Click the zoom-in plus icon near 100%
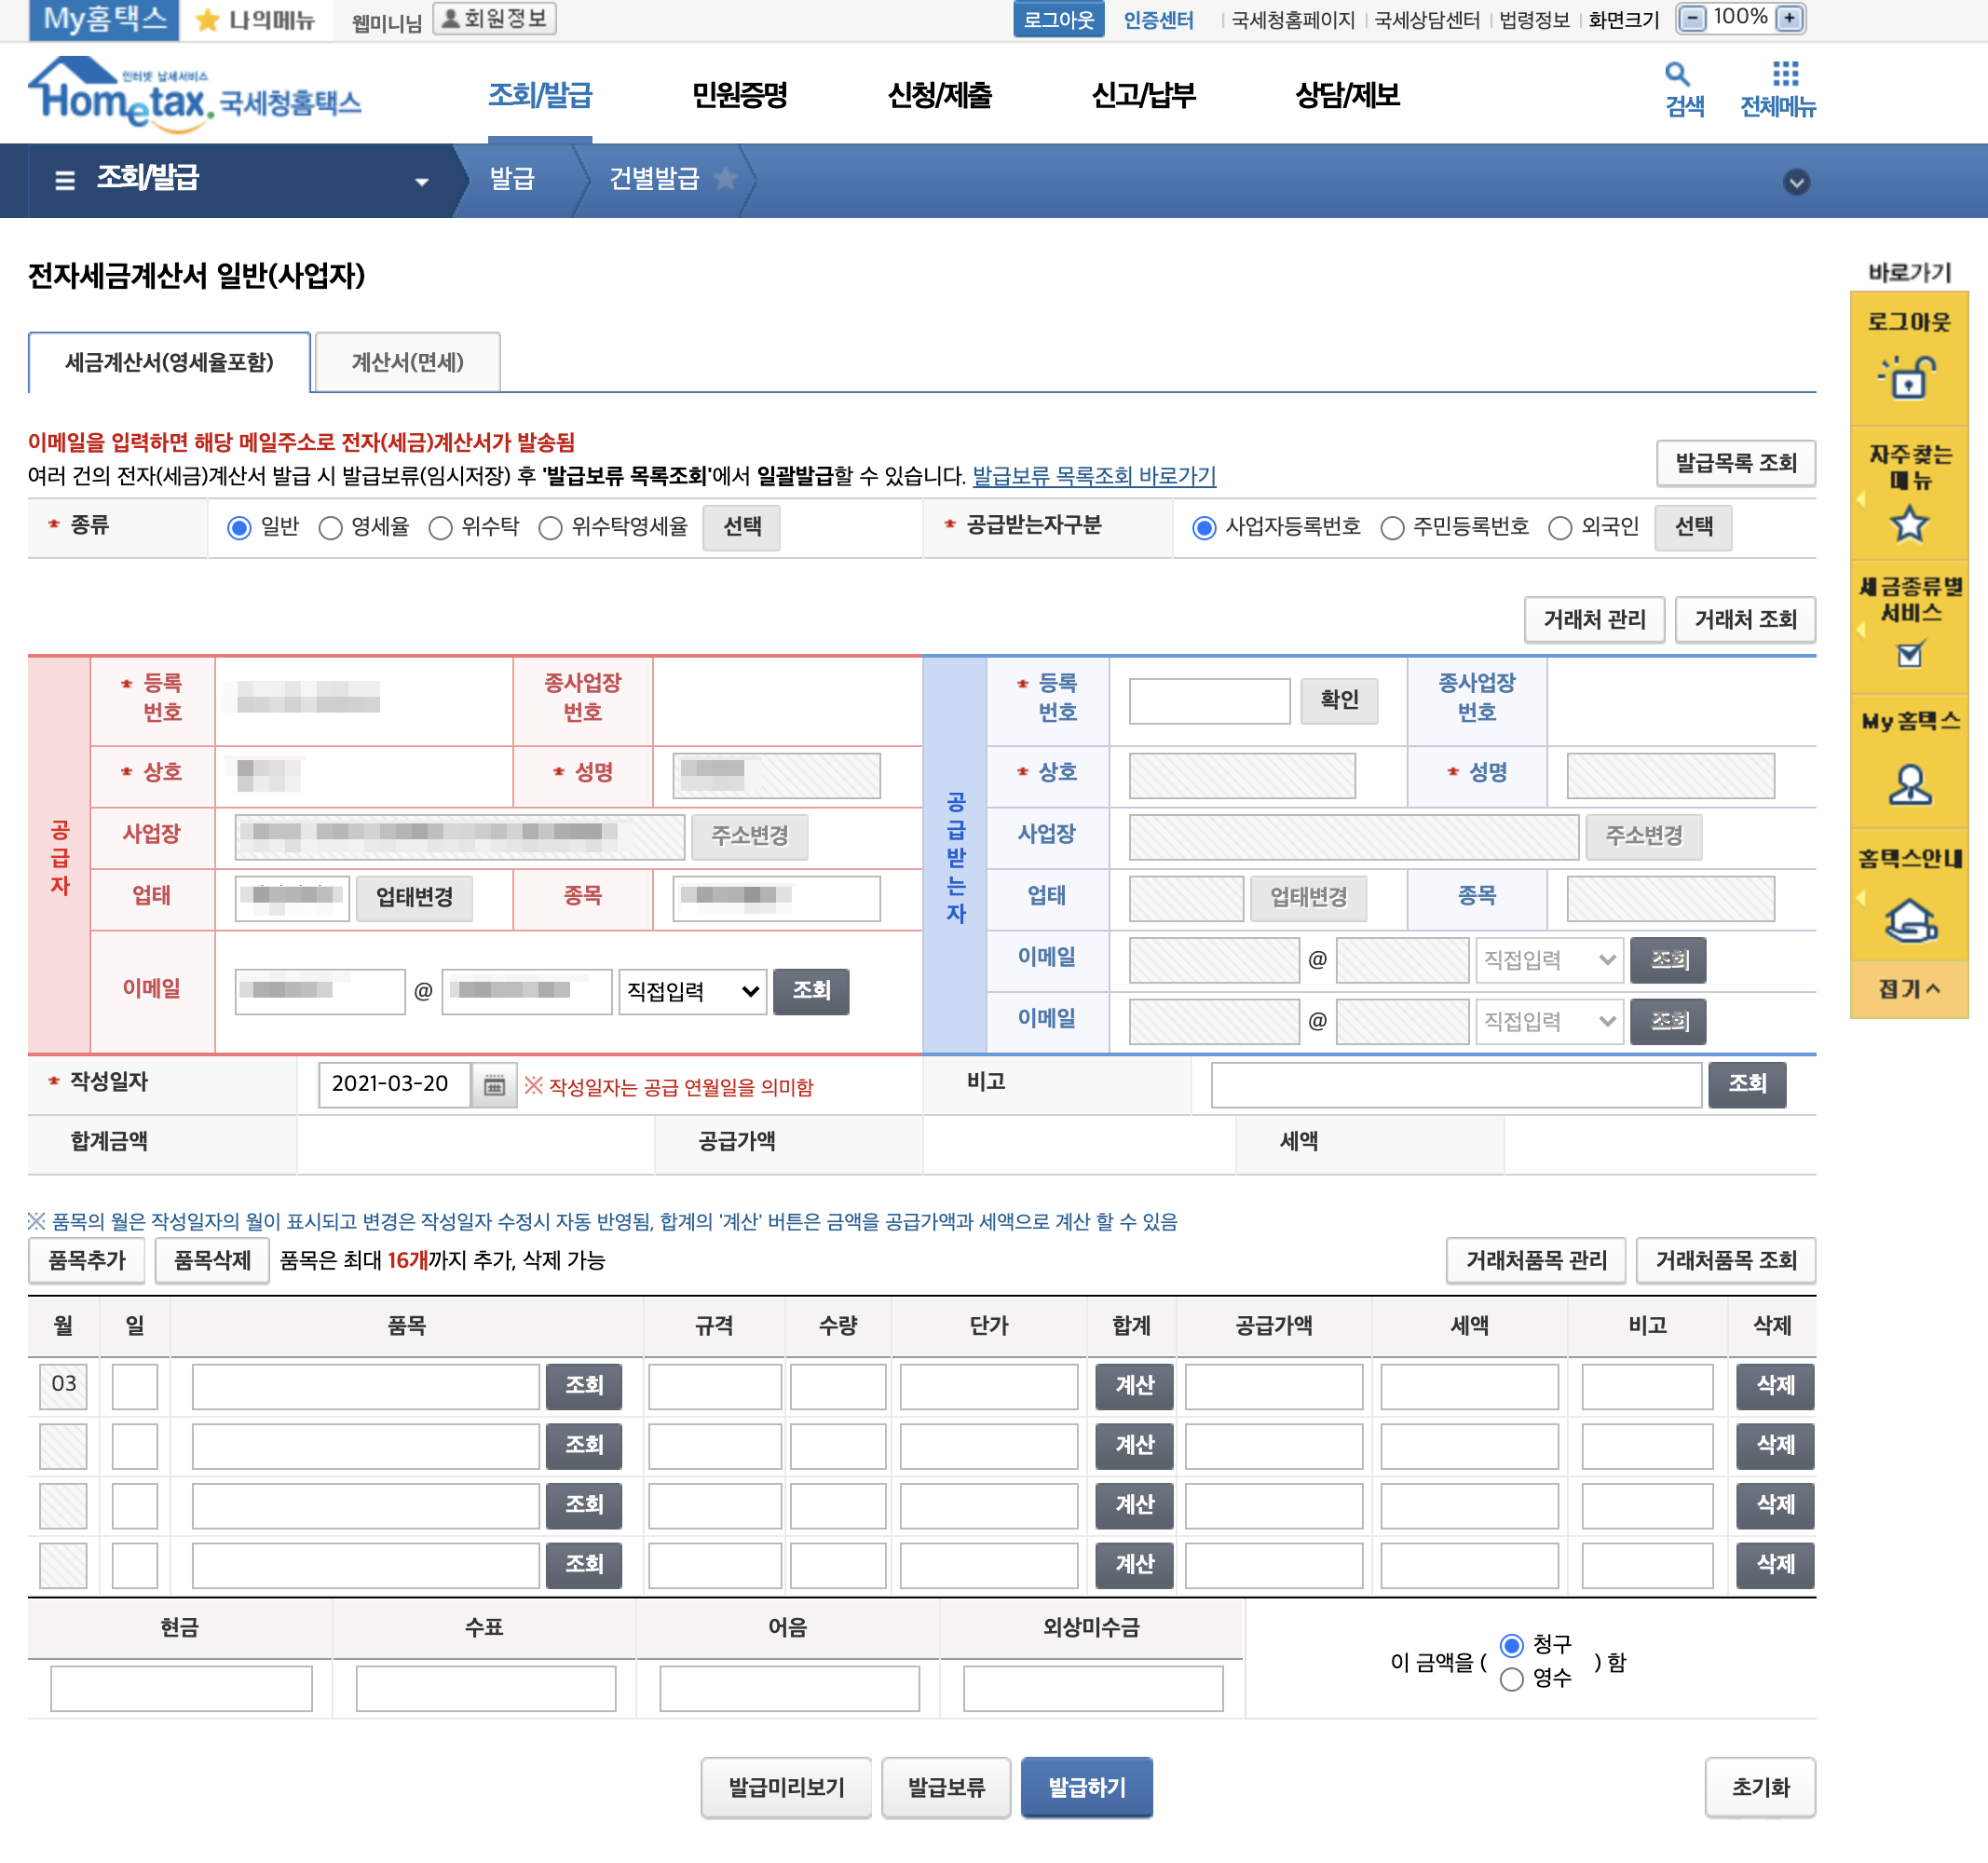Viewport: 1988px width, 1863px height. pyautogui.click(x=1789, y=18)
